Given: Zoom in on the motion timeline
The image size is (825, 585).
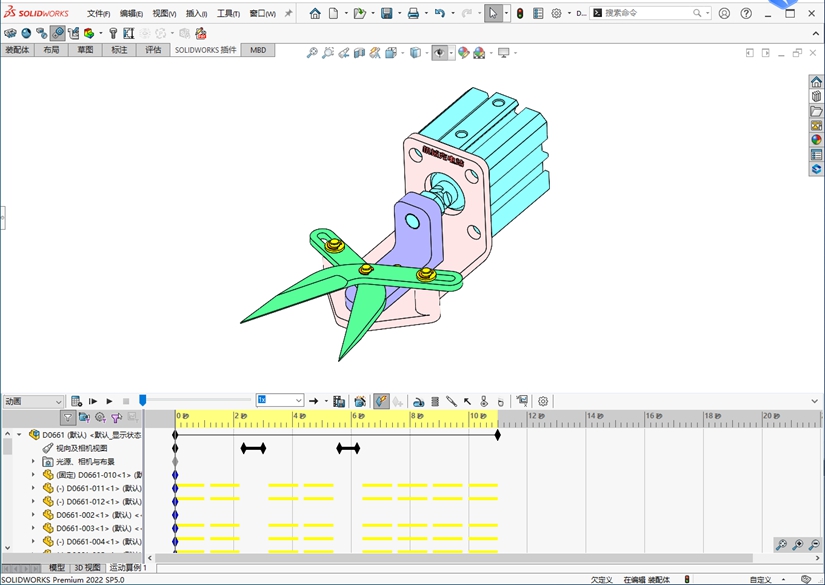Looking at the screenshot, I should tap(797, 545).
